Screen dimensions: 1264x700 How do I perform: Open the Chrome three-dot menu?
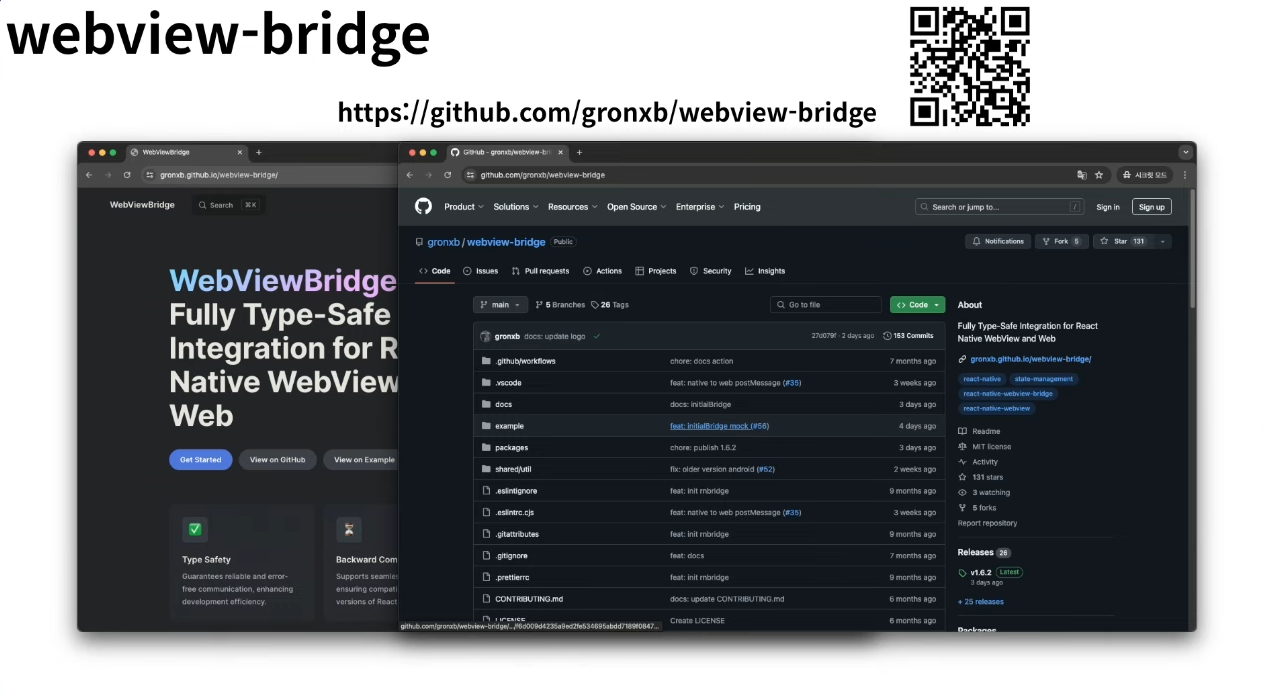point(1185,175)
